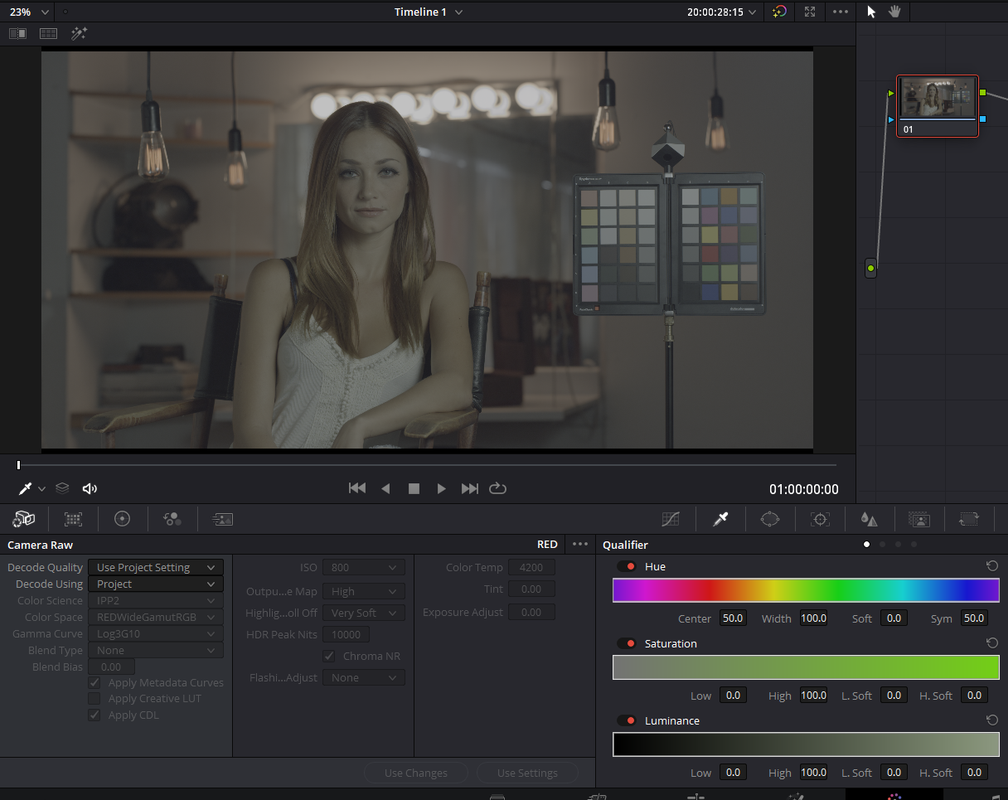The image size is (1008, 800).
Task: Enable the Apply Creative LUT checkbox
Action: (94, 698)
